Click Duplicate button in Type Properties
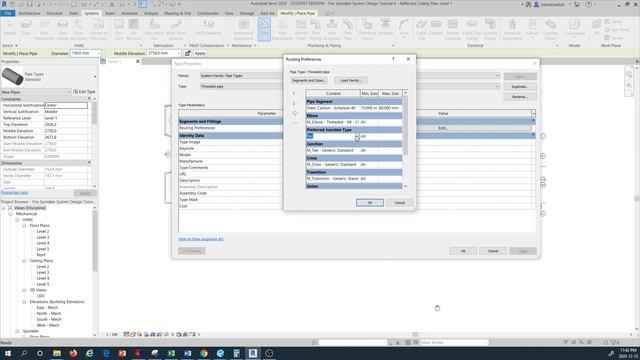This screenshot has height=360, width=640. coord(520,87)
